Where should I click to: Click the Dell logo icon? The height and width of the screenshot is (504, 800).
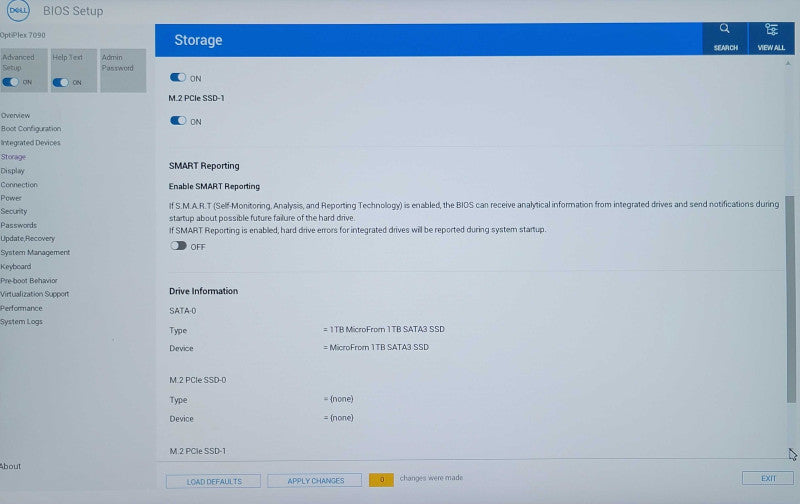coord(18,10)
